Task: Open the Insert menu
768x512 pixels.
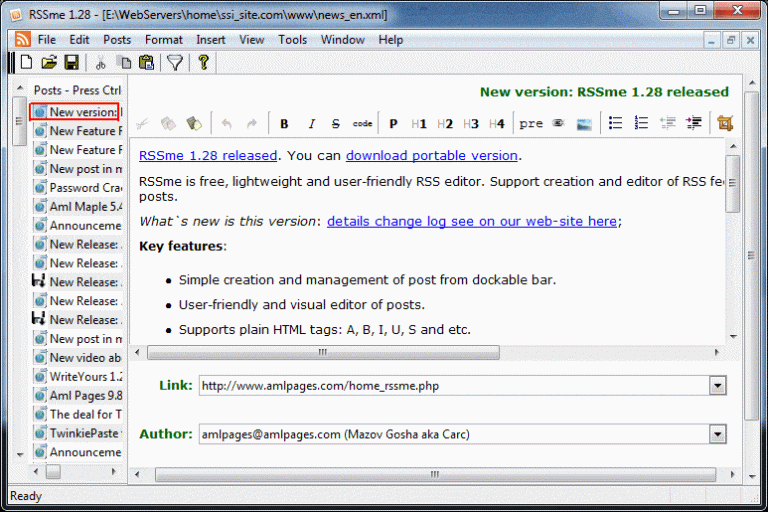Action: click(x=211, y=40)
